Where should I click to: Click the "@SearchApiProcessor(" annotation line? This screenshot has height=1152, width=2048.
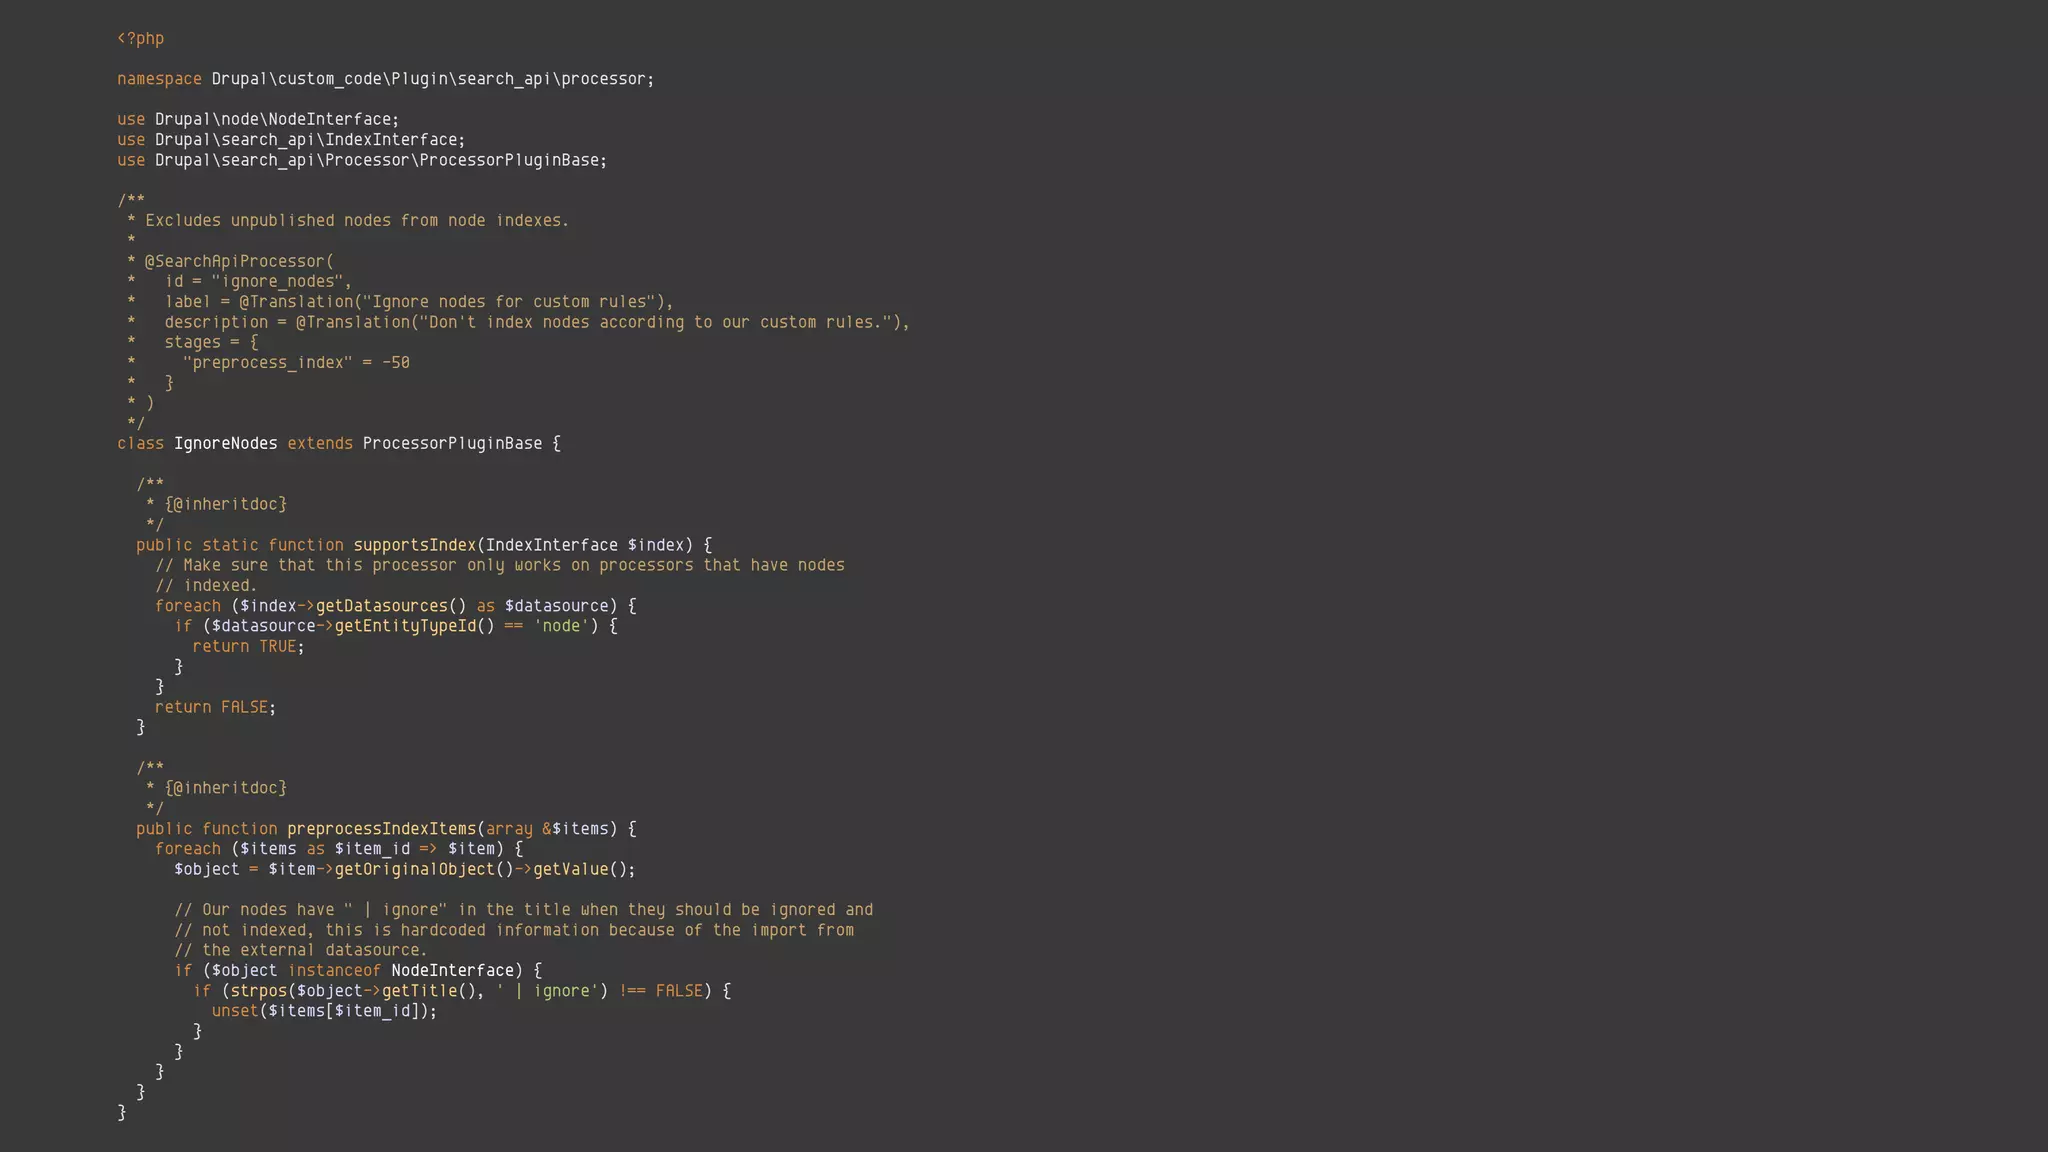(x=239, y=262)
